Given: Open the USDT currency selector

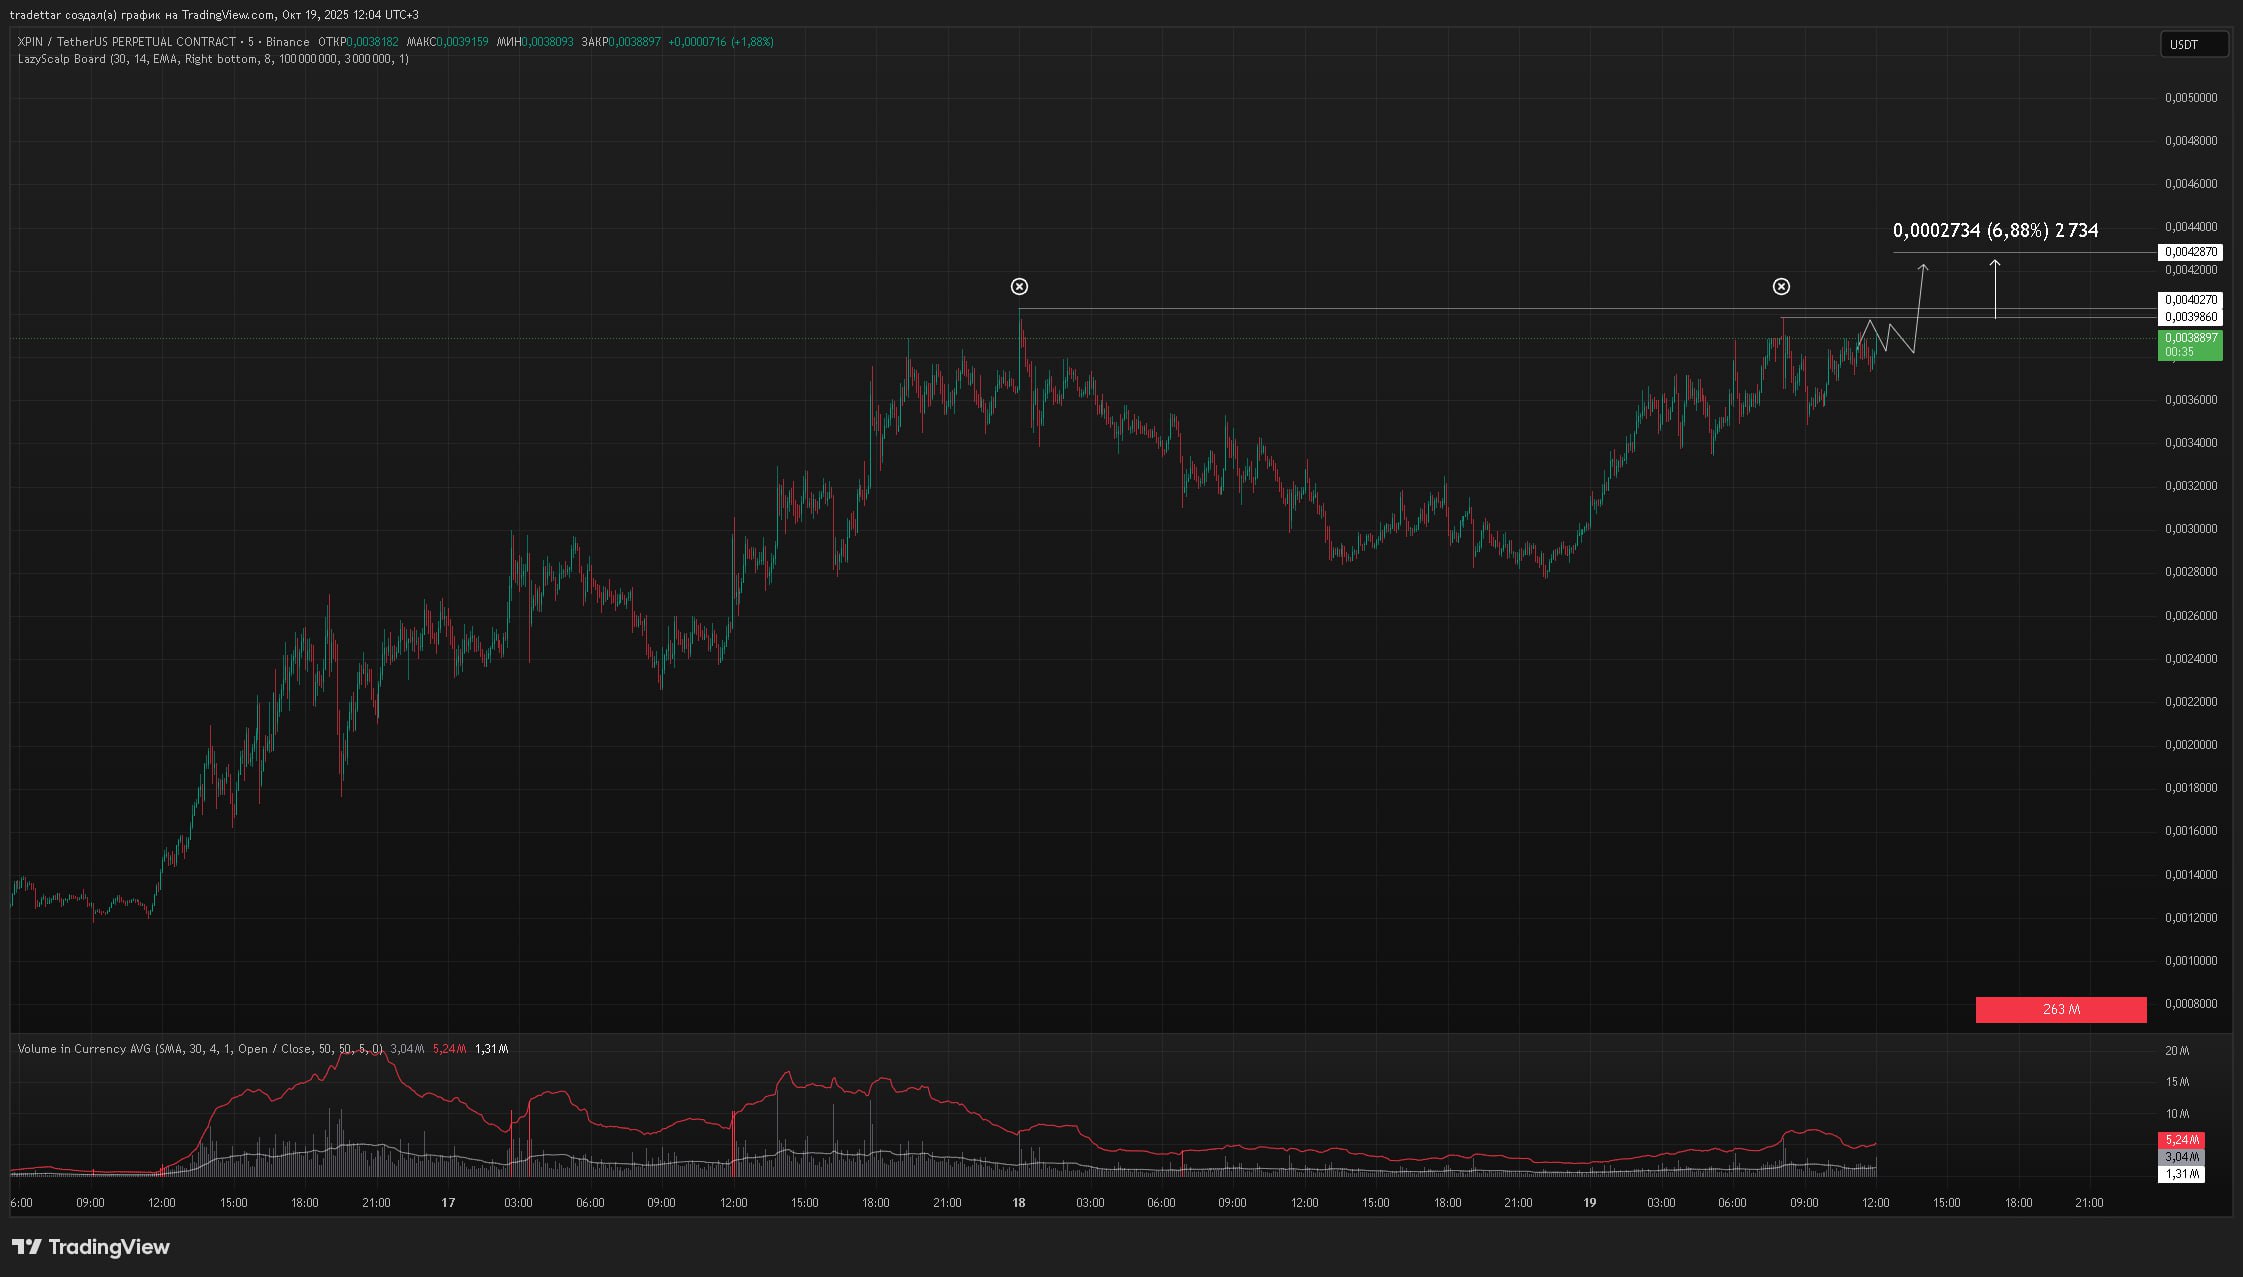Looking at the screenshot, I should pos(2193,45).
